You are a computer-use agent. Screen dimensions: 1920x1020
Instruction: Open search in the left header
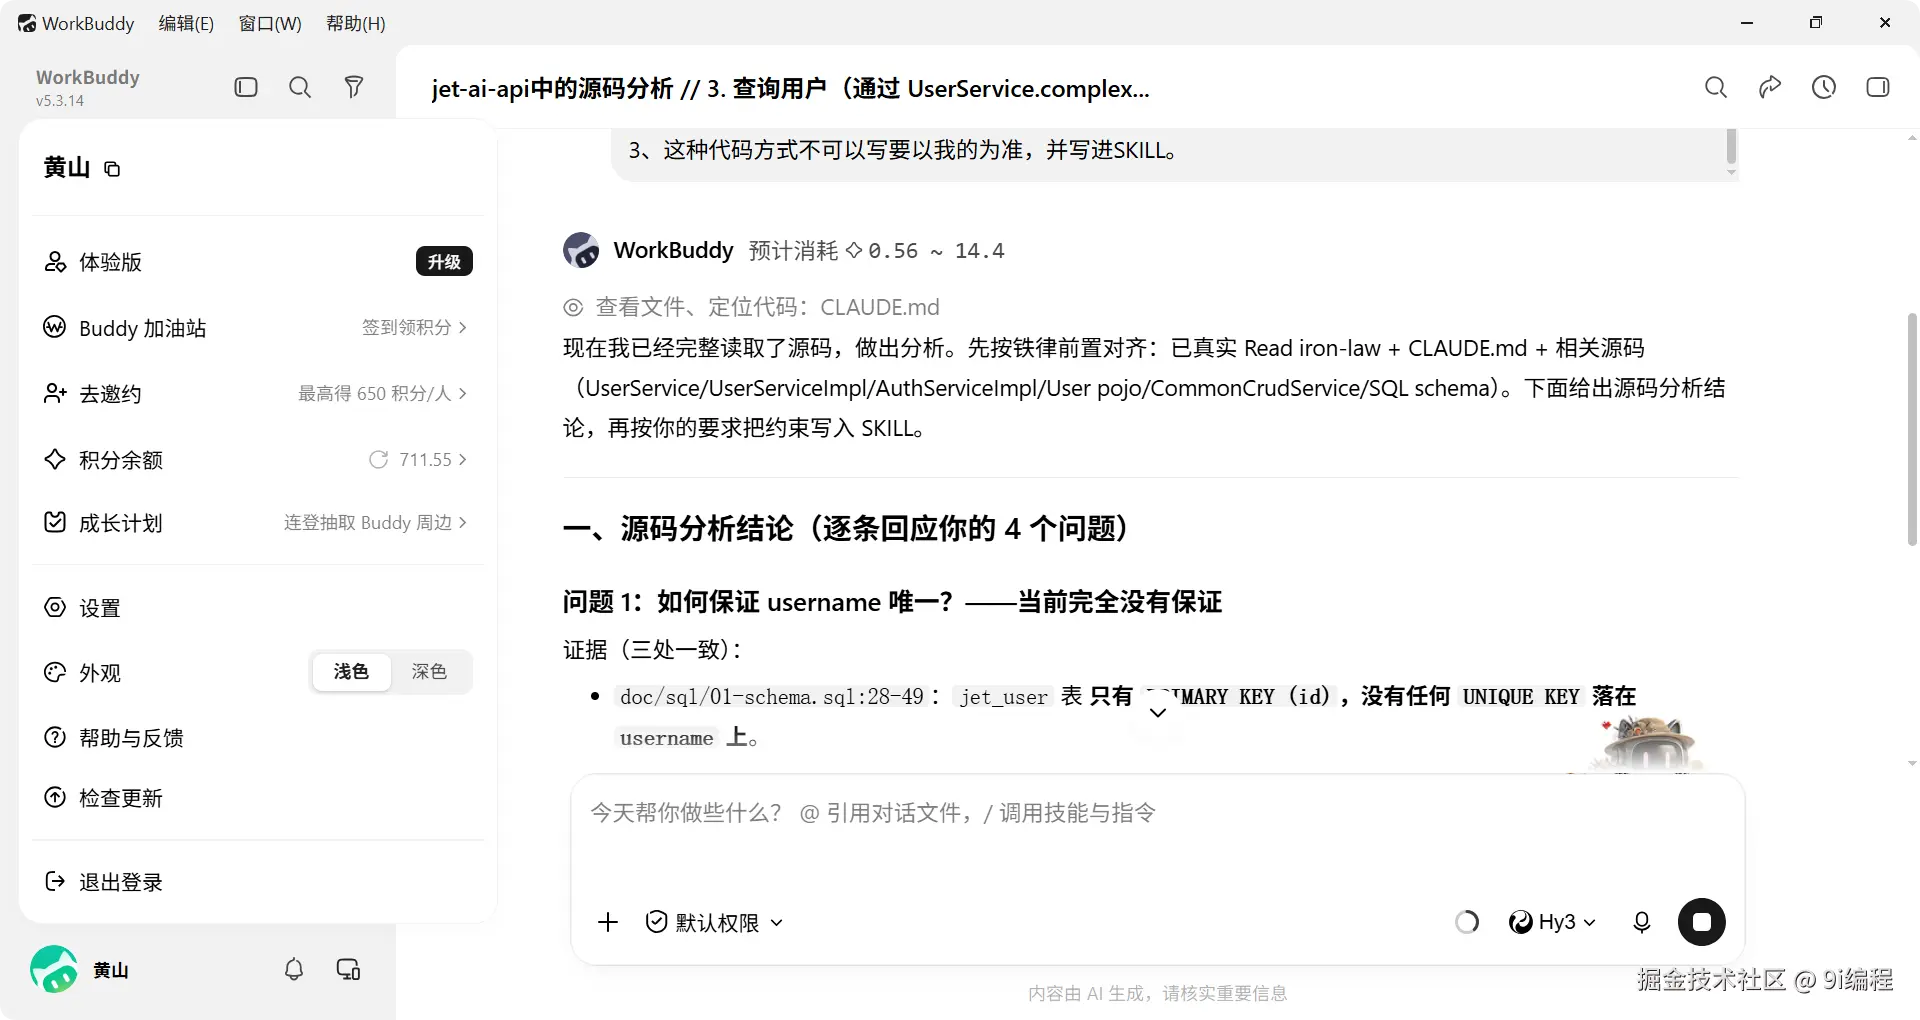pos(300,87)
